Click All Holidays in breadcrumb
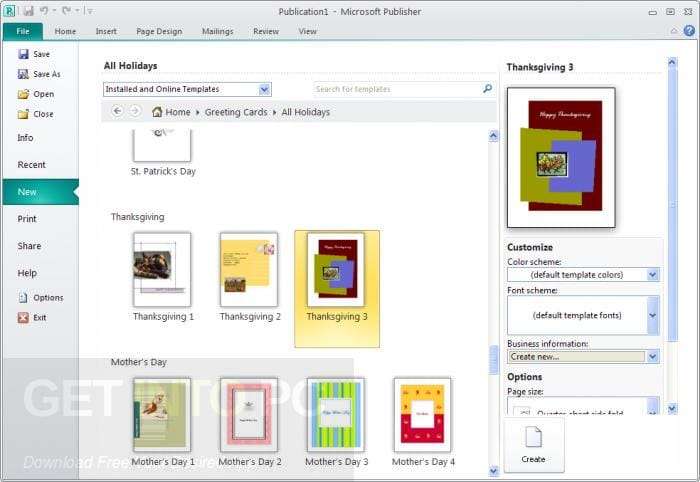The image size is (700, 482). (306, 112)
